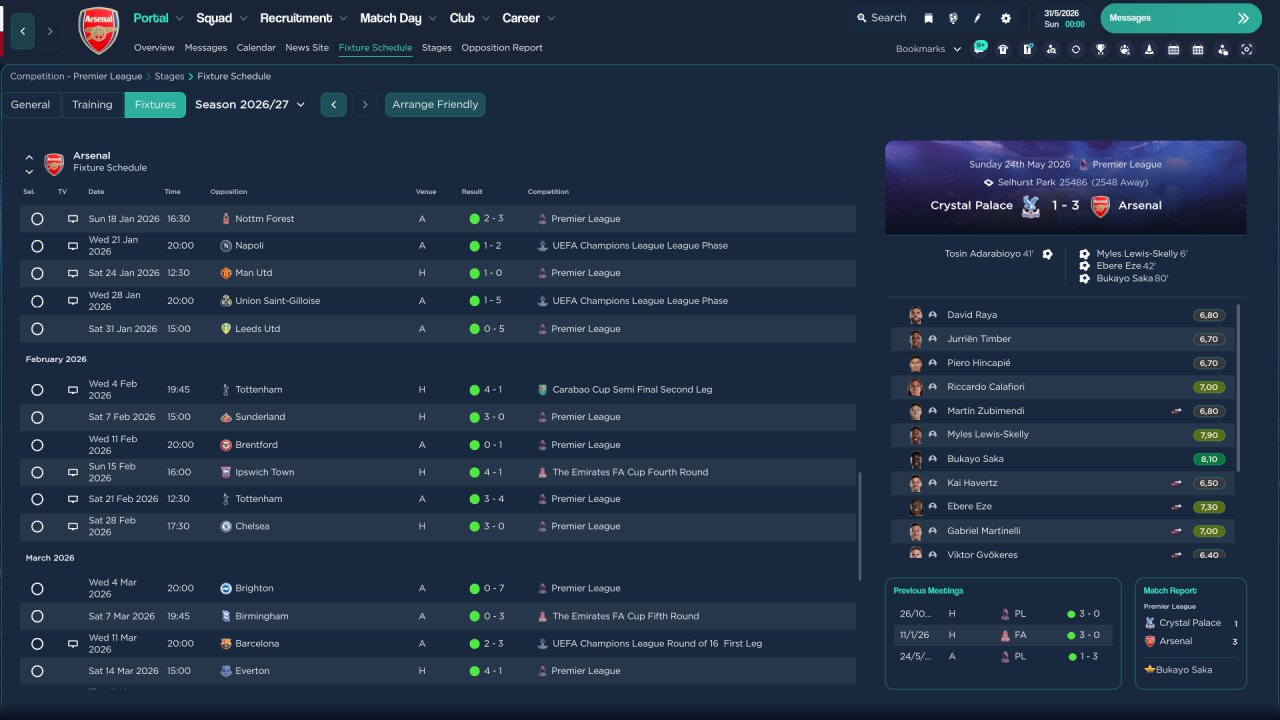Image resolution: width=1280 pixels, height=720 pixels.
Task: Open the bookmark ribbon icon beside Search
Action: point(929,18)
